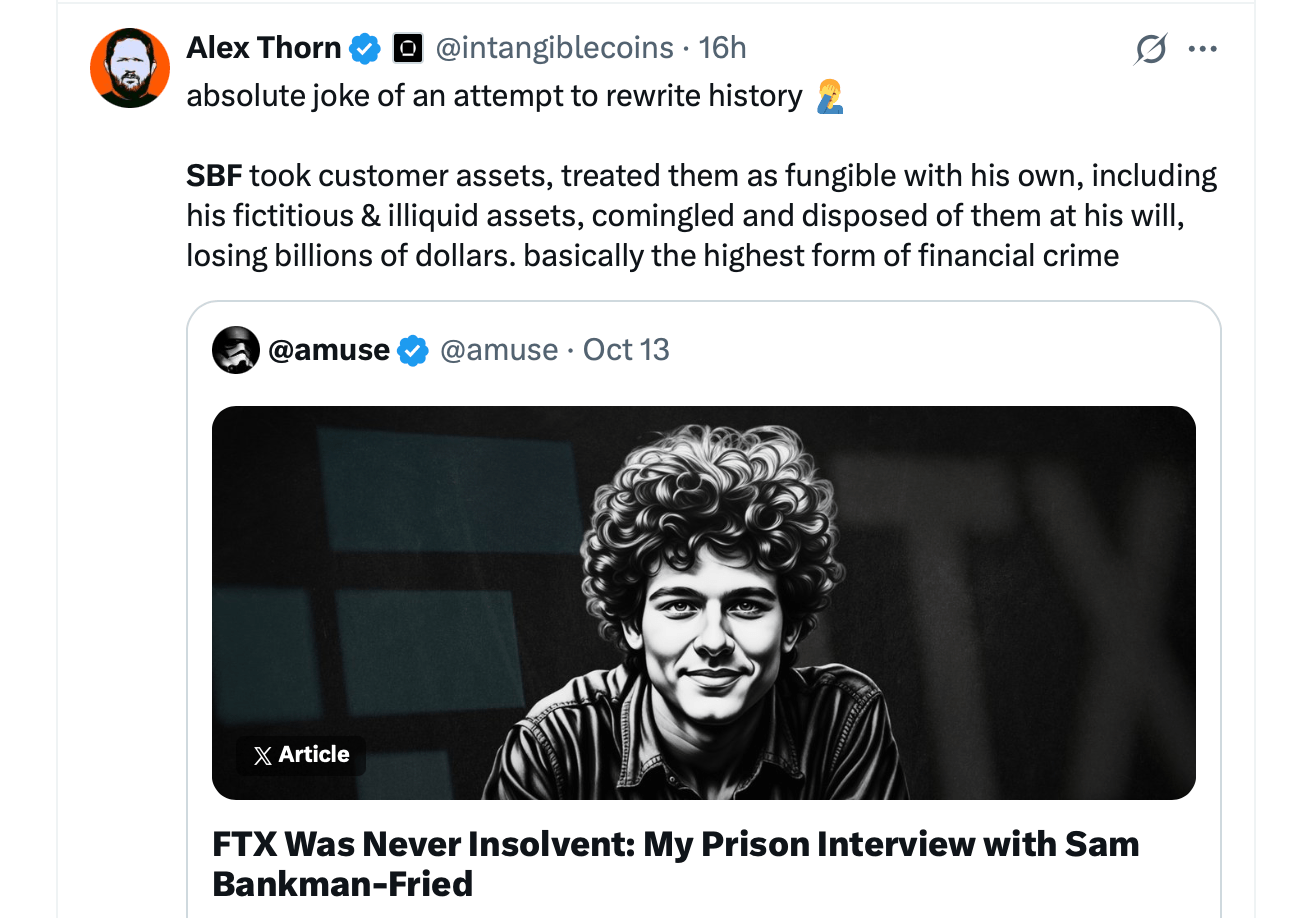Click Alex Thorn's display name
1312x918 pixels.
(x=263, y=47)
